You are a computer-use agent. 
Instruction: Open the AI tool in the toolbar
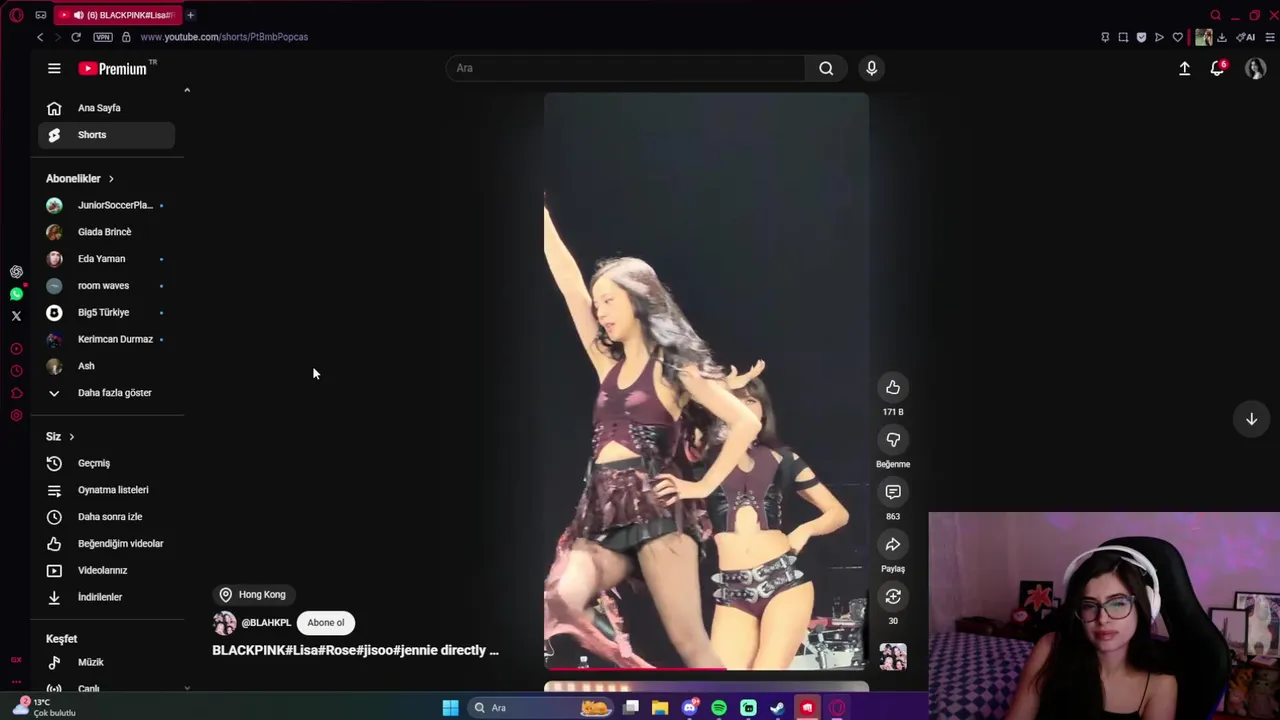pyautogui.click(x=1246, y=37)
